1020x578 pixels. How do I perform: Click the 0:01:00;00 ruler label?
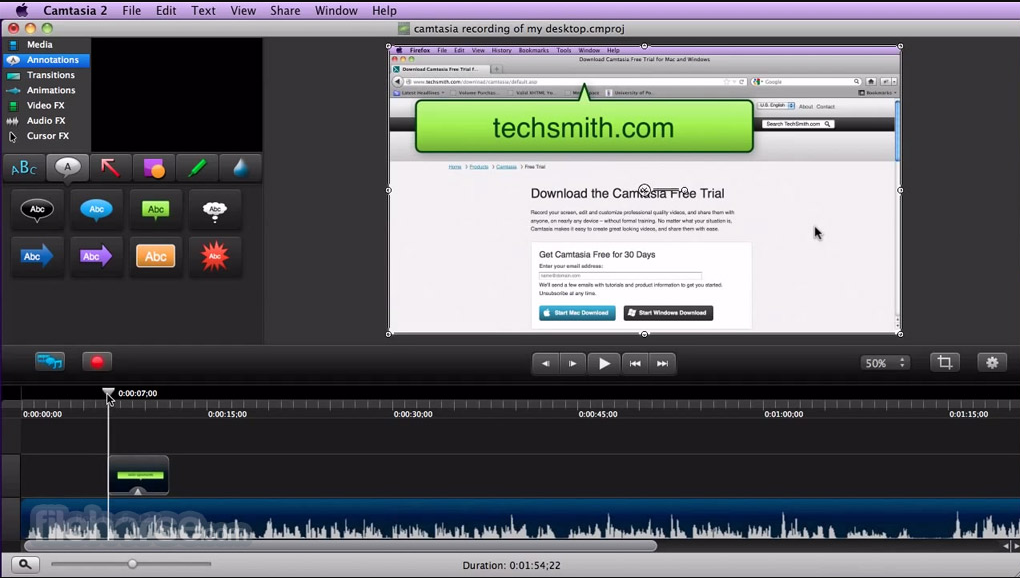(783, 414)
